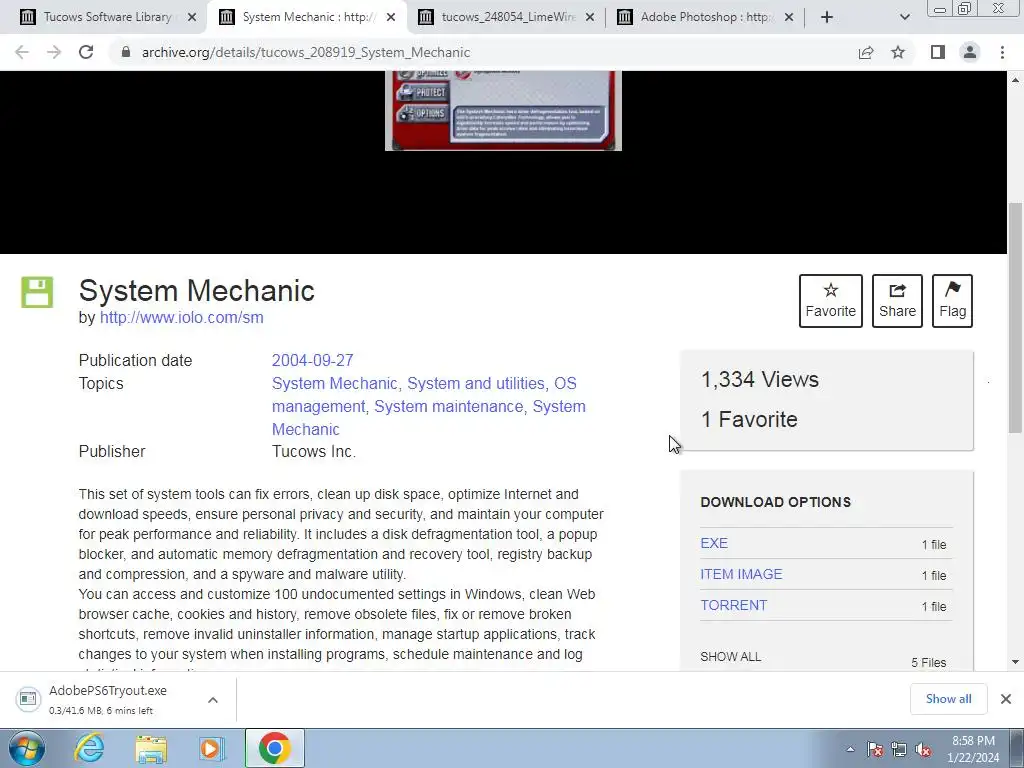The image size is (1024, 768).
Task: Open the Chrome profile menu
Action: 970,52
